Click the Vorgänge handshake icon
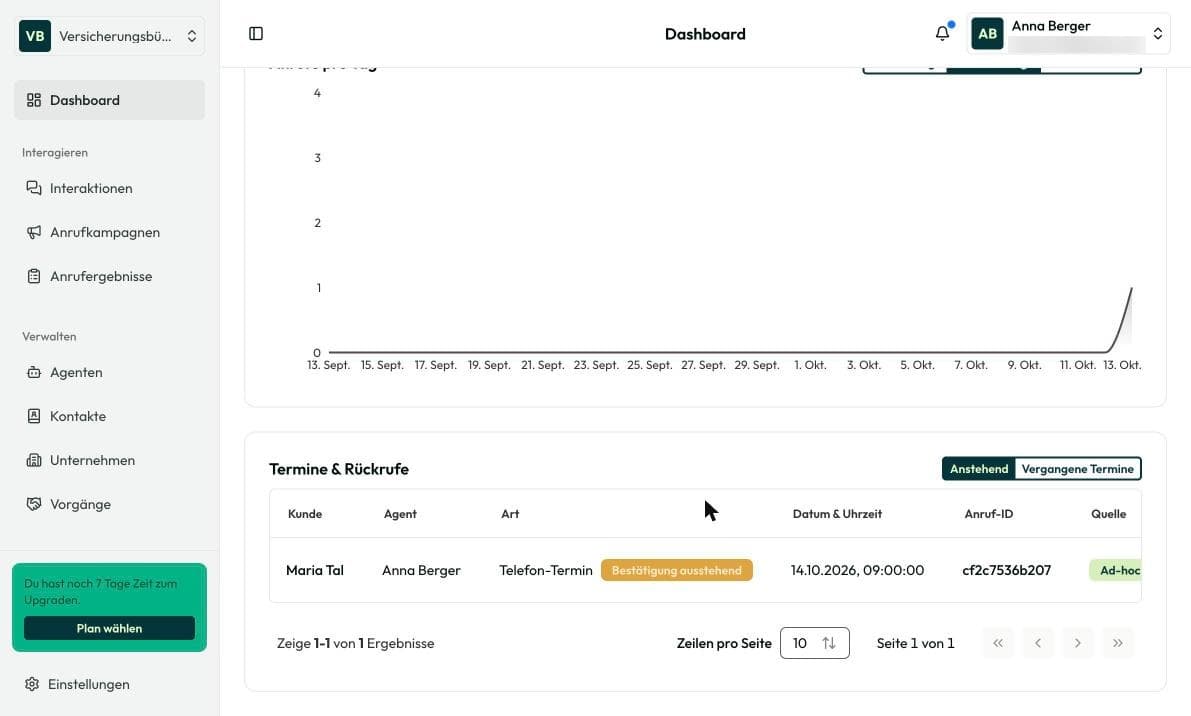The image size is (1191, 716). [x=33, y=503]
